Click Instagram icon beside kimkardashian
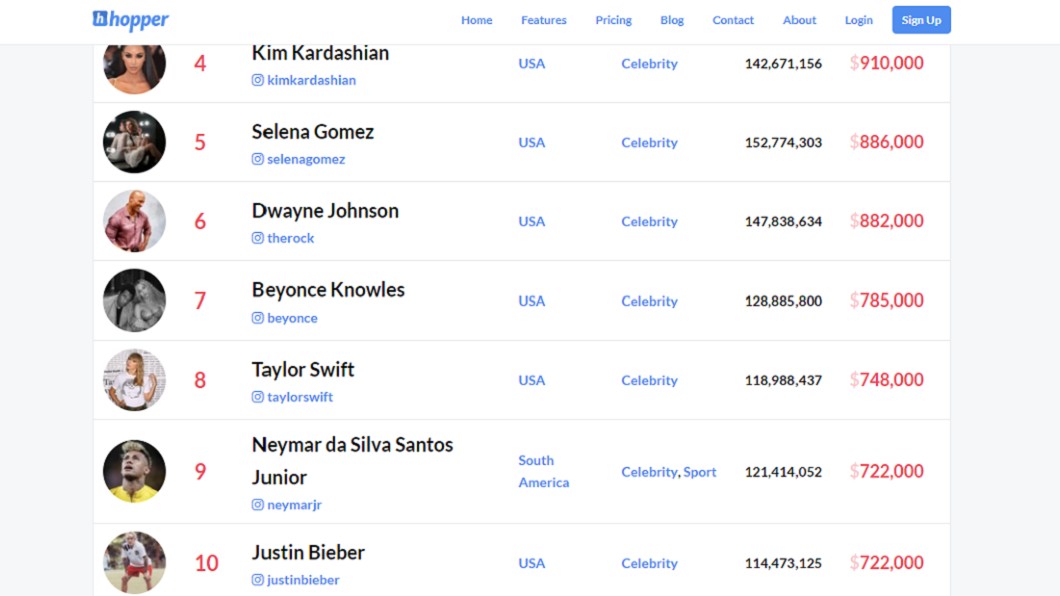This screenshot has width=1060, height=596. pyautogui.click(x=258, y=80)
